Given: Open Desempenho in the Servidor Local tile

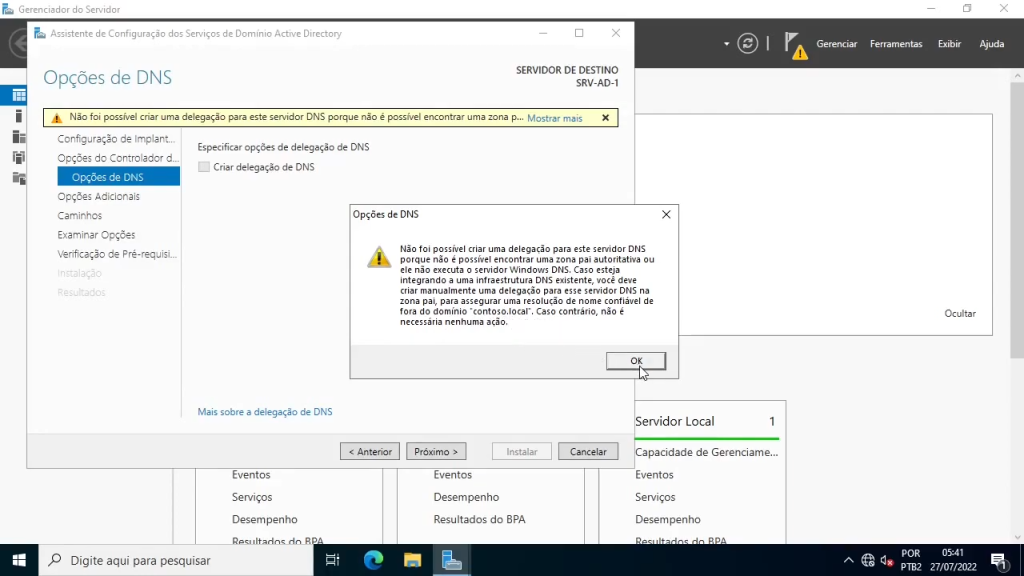Looking at the screenshot, I should (667, 519).
